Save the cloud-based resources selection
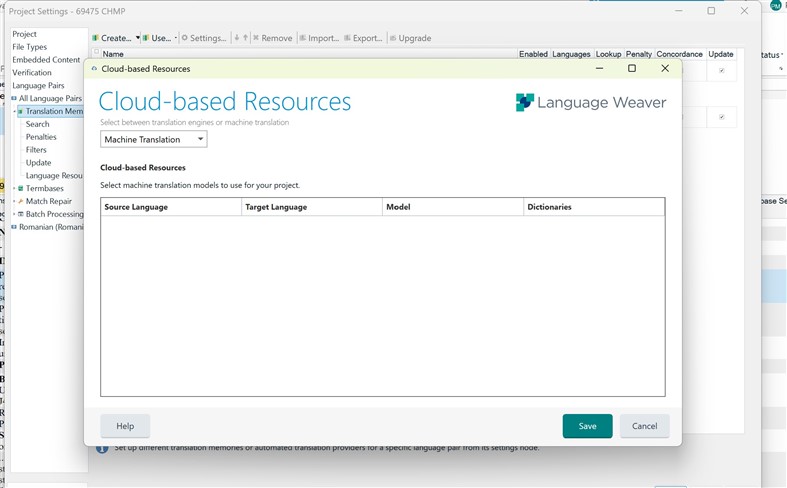The image size is (787, 488). [x=587, y=426]
